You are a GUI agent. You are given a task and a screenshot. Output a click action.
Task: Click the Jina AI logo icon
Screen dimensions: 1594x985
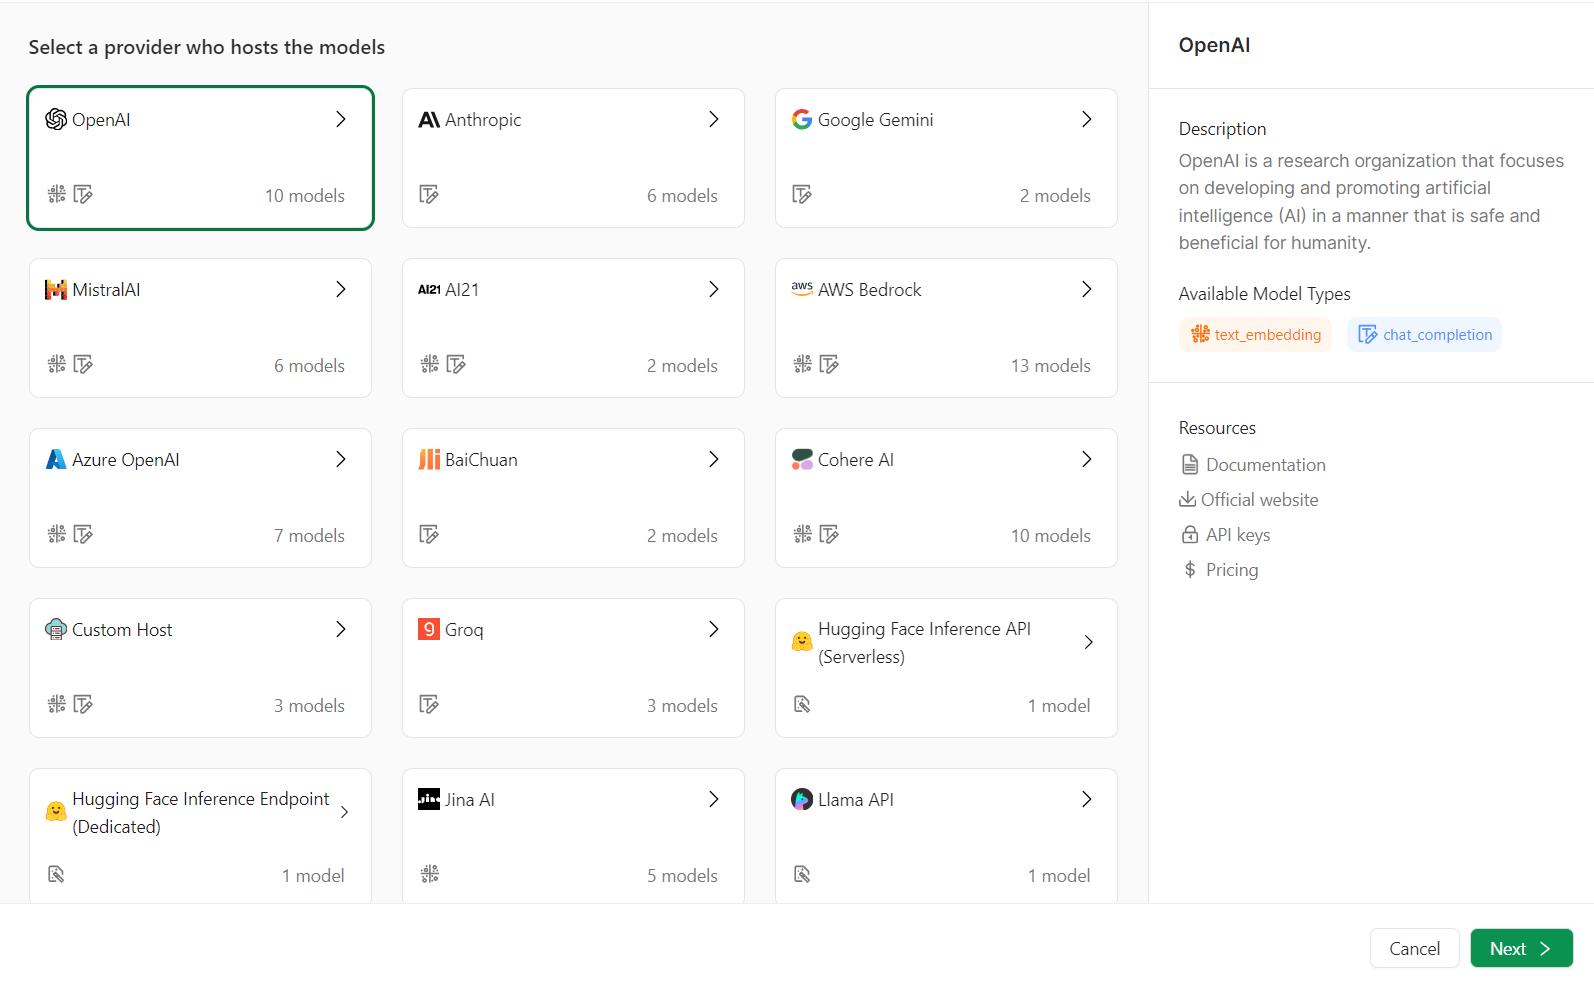(x=429, y=799)
